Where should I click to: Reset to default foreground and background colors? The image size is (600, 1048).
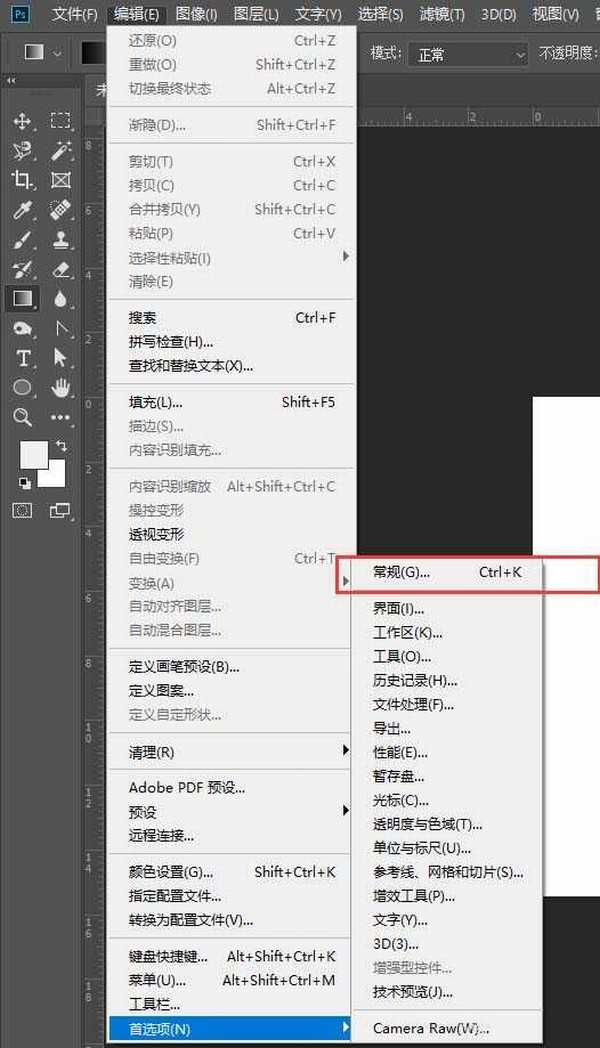click(24, 483)
